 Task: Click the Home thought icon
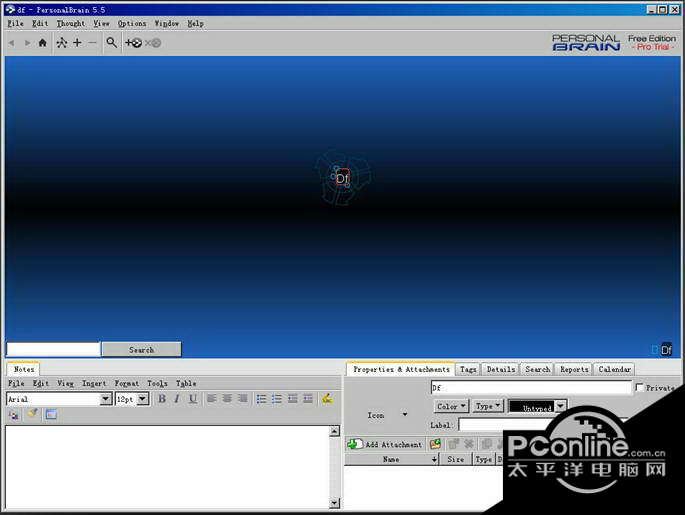click(42, 43)
